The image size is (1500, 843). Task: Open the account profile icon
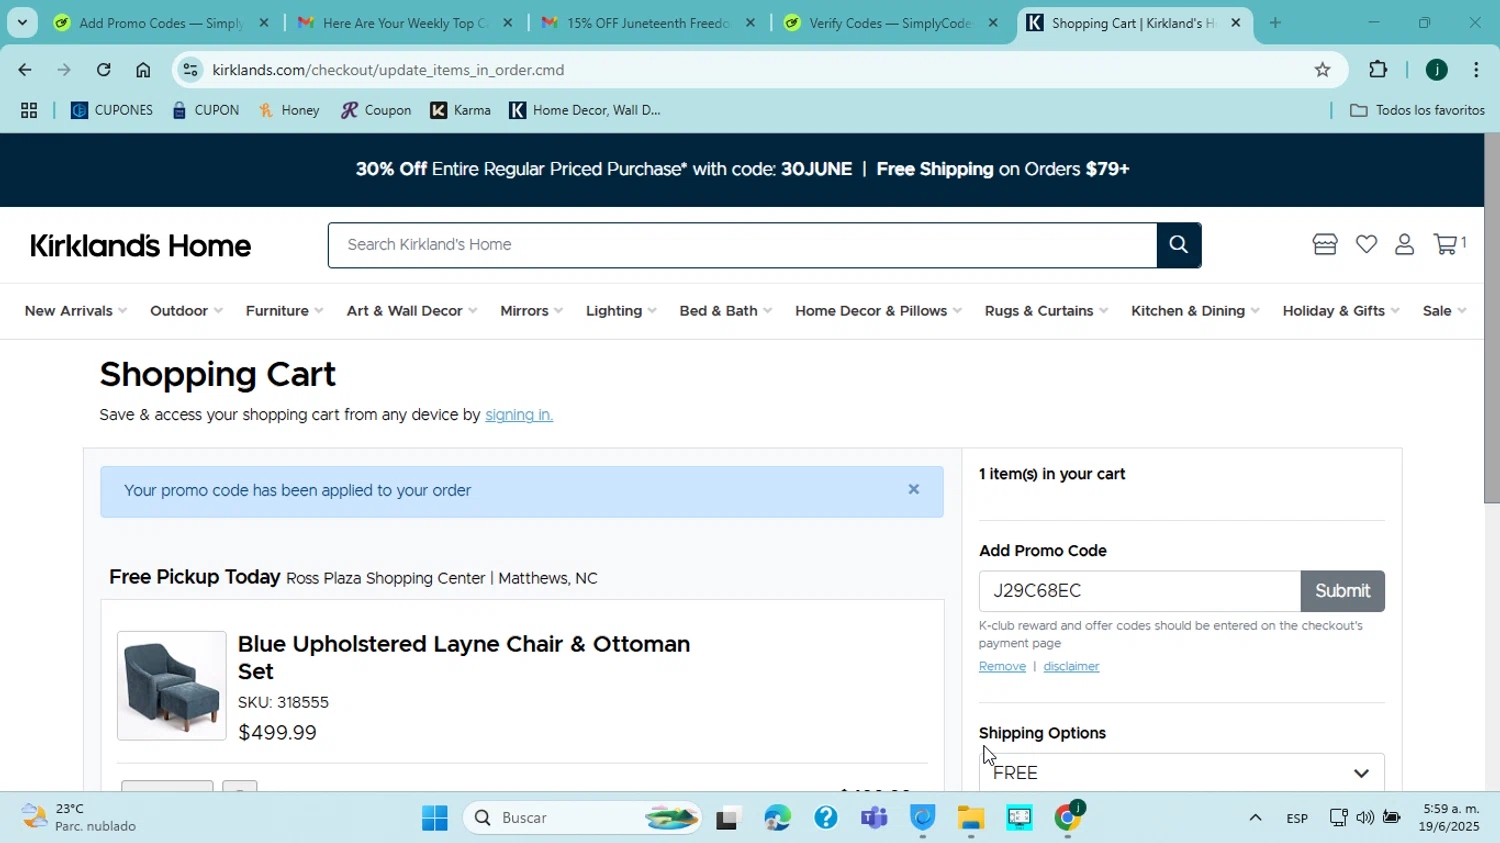[x=1404, y=244]
